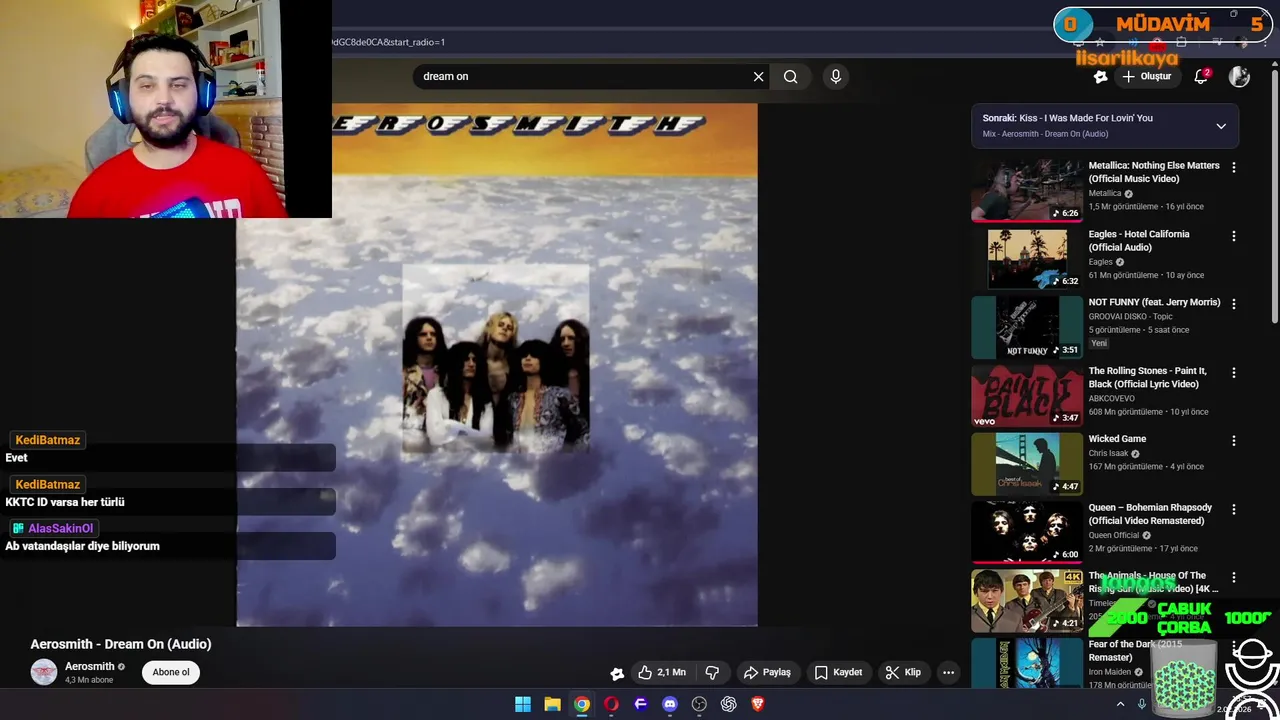The height and width of the screenshot is (720, 1280).
Task: Open OBS Studio from the taskbar
Action: tap(699, 704)
